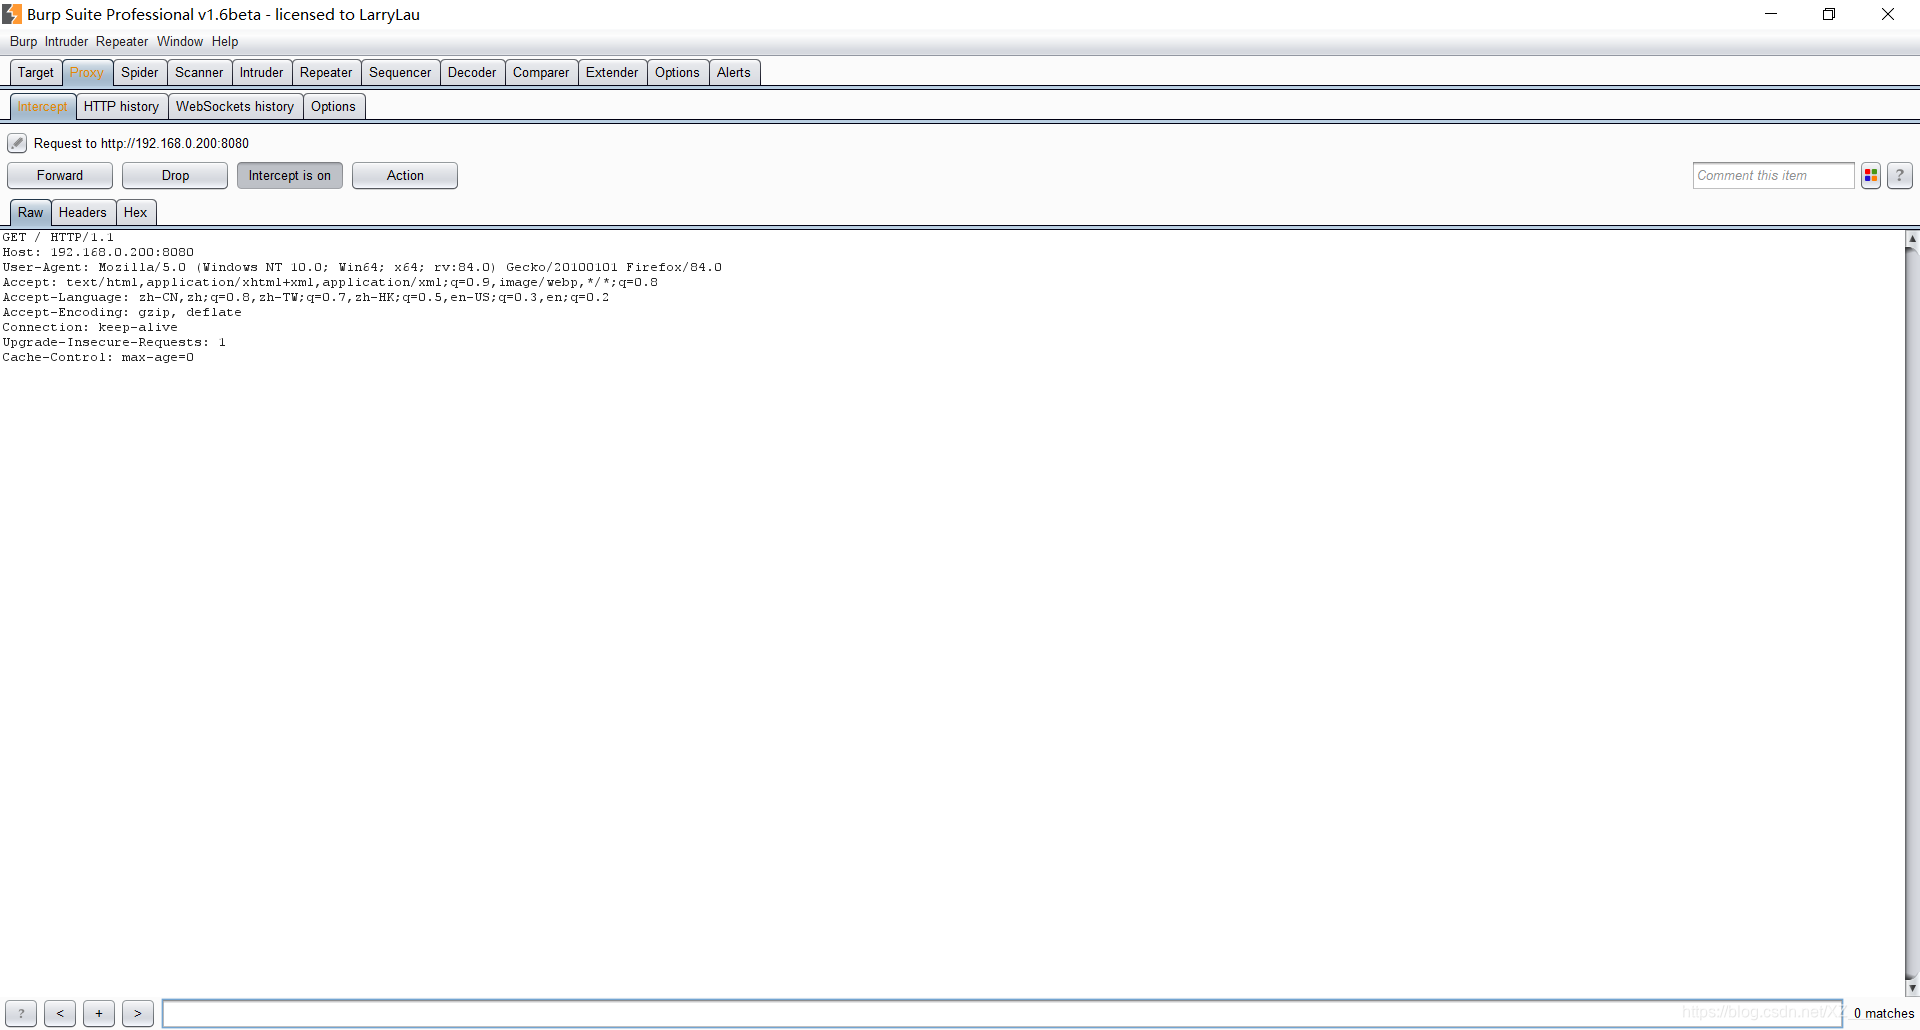
Task: Open the Extender tab
Action: click(612, 73)
